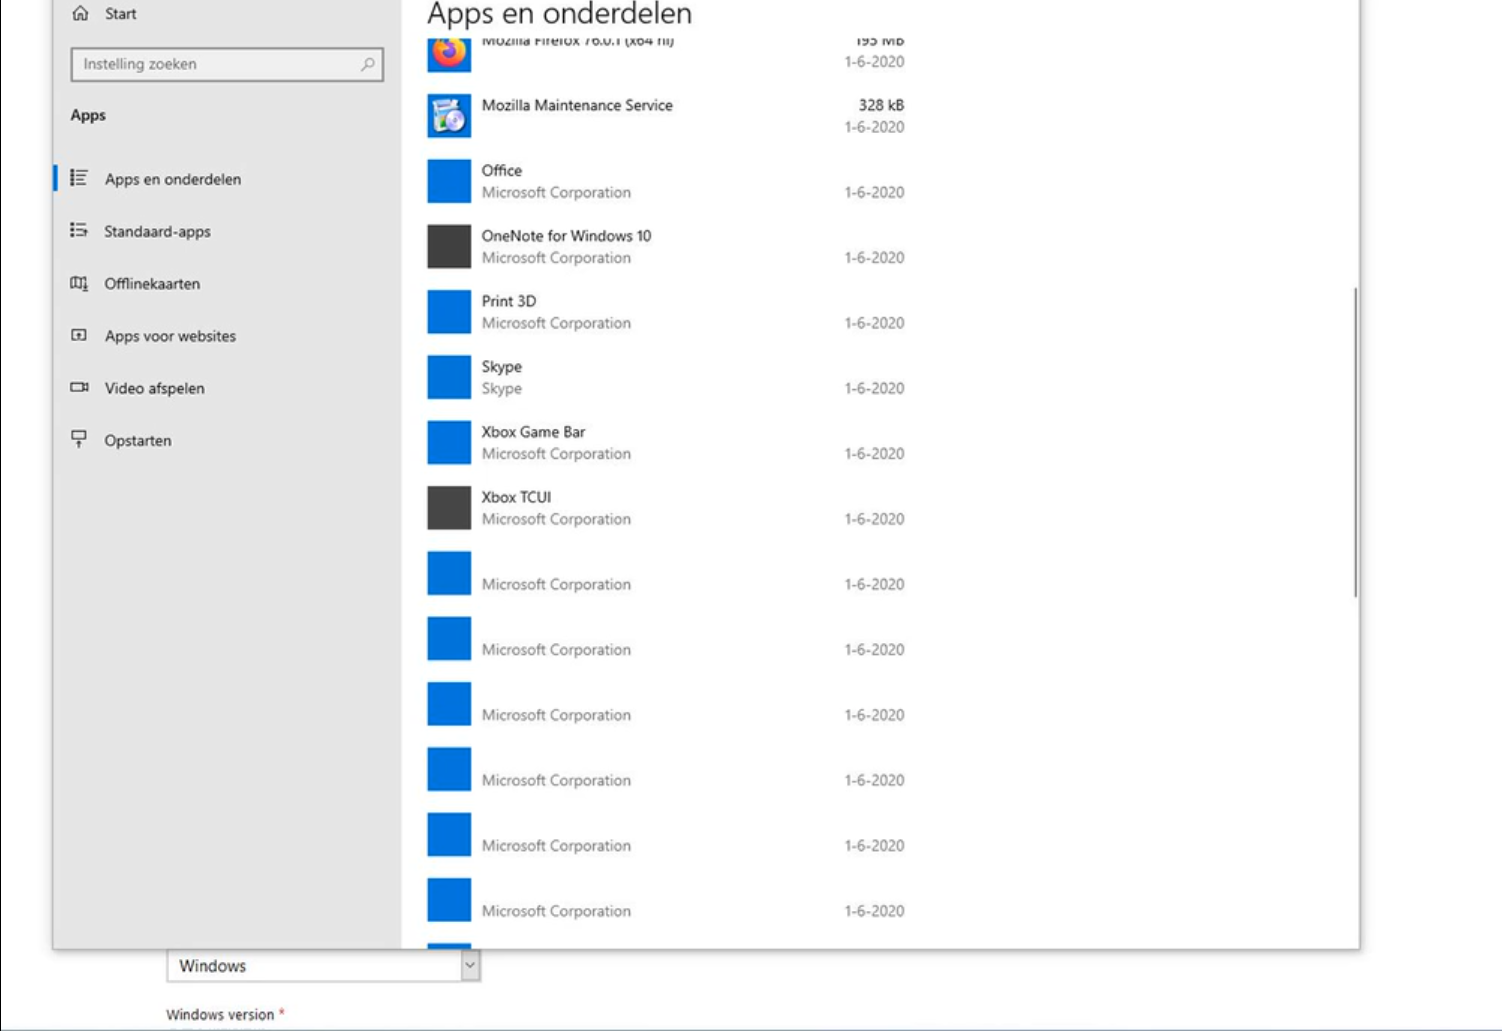Screen dimensions: 1502x1031
Task: Click the Apps en onderdelen page heading
Action: point(559,14)
